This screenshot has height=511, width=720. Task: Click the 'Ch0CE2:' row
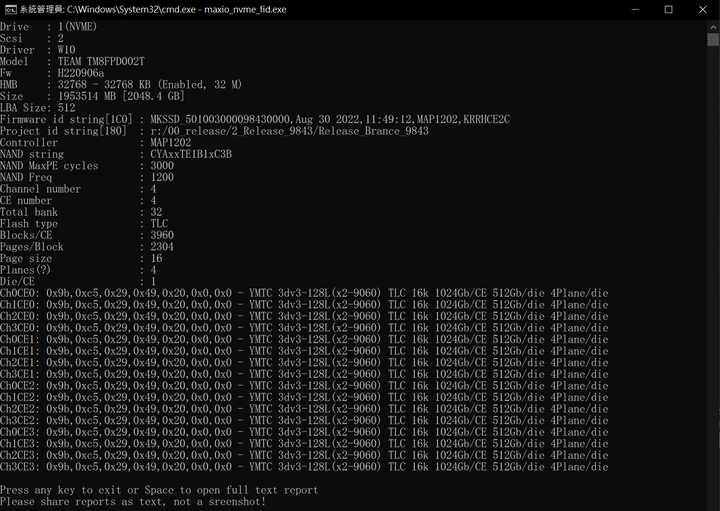[304, 386]
